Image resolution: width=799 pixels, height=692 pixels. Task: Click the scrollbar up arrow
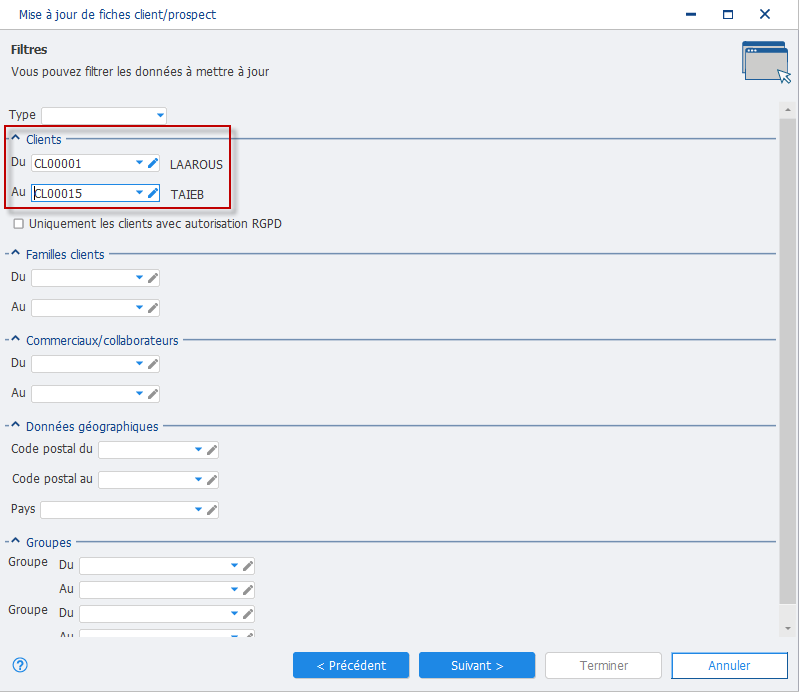787,110
